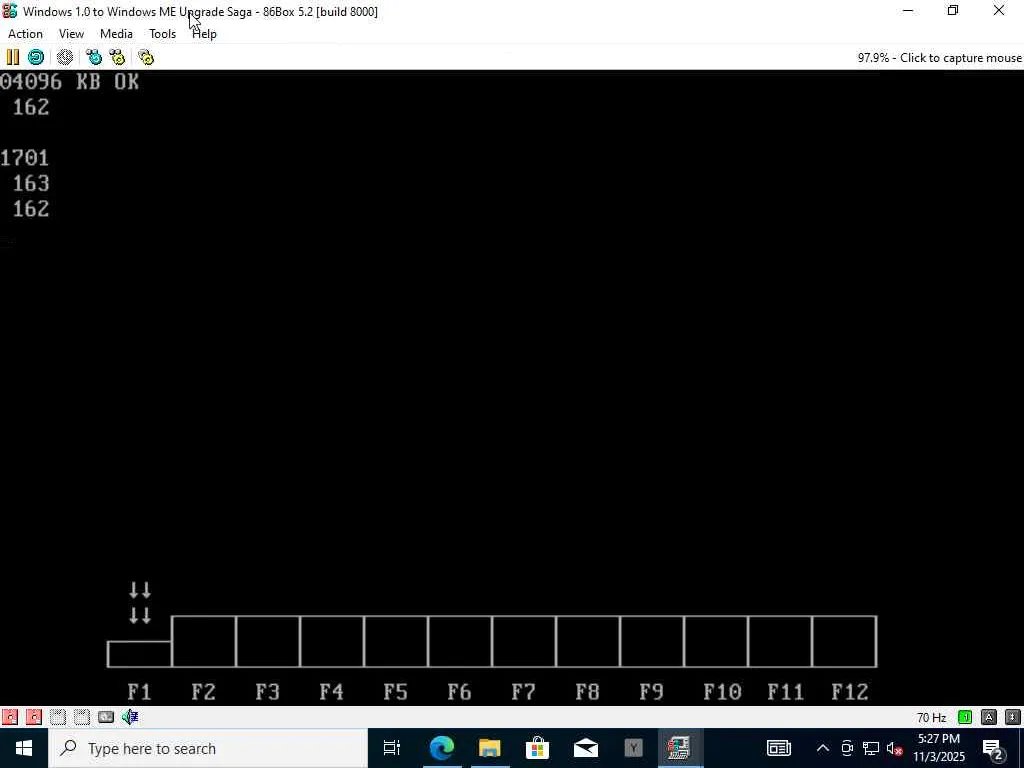Viewport: 1024px width, 768px height.
Task: Click the '04096 KB OK' memory text
Action: [69, 82]
